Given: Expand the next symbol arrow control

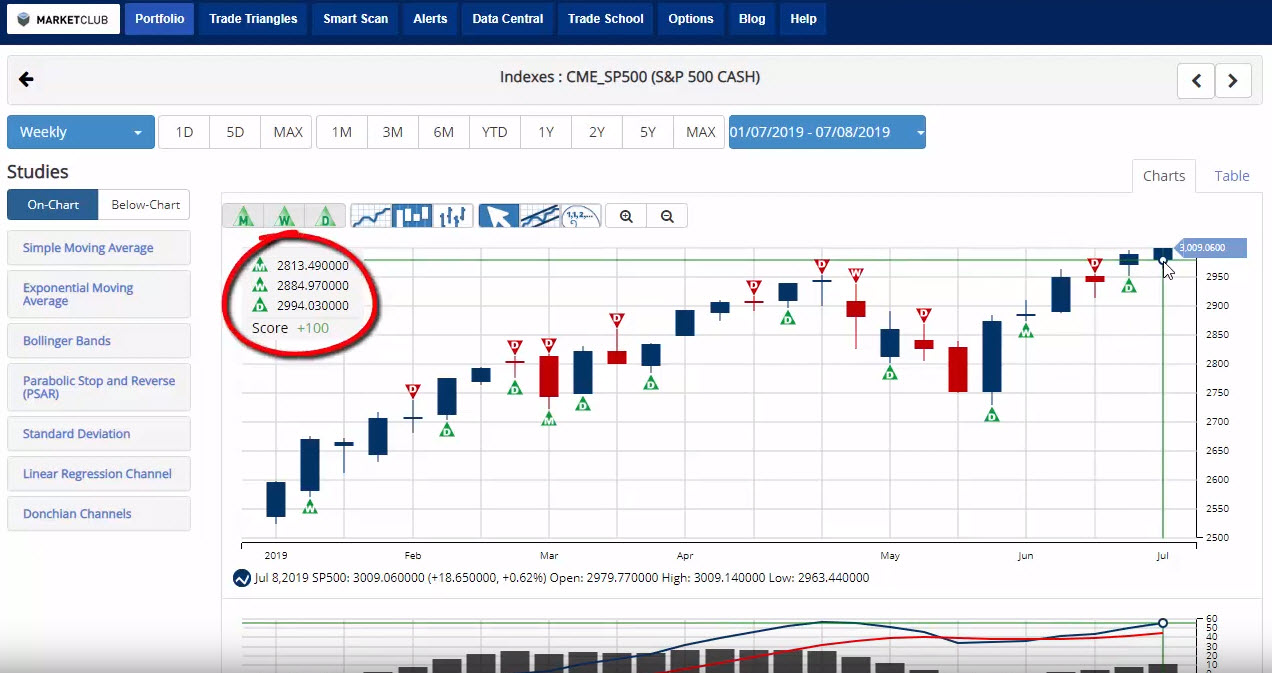Looking at the screenshot, I should click(x=1233, y=80).
